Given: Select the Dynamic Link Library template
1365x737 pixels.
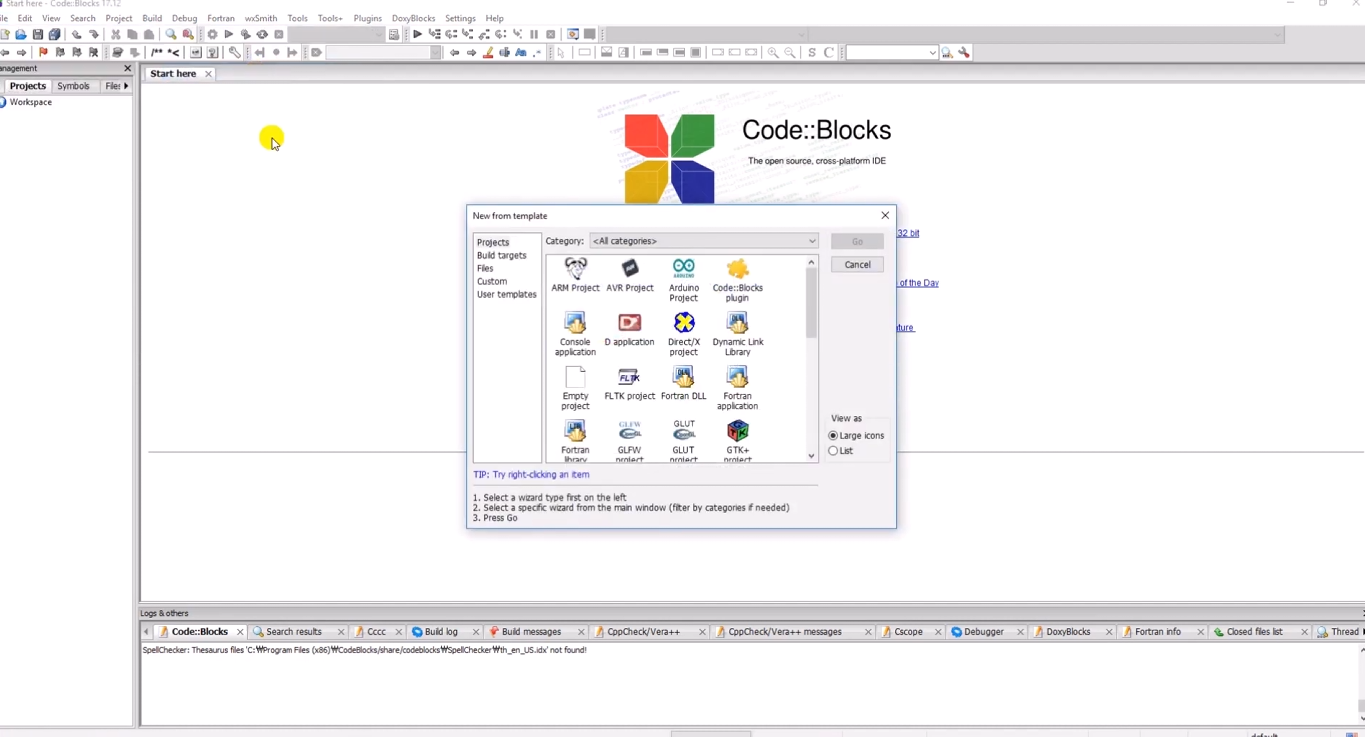Looking at the screenshot, I should 738,334.
